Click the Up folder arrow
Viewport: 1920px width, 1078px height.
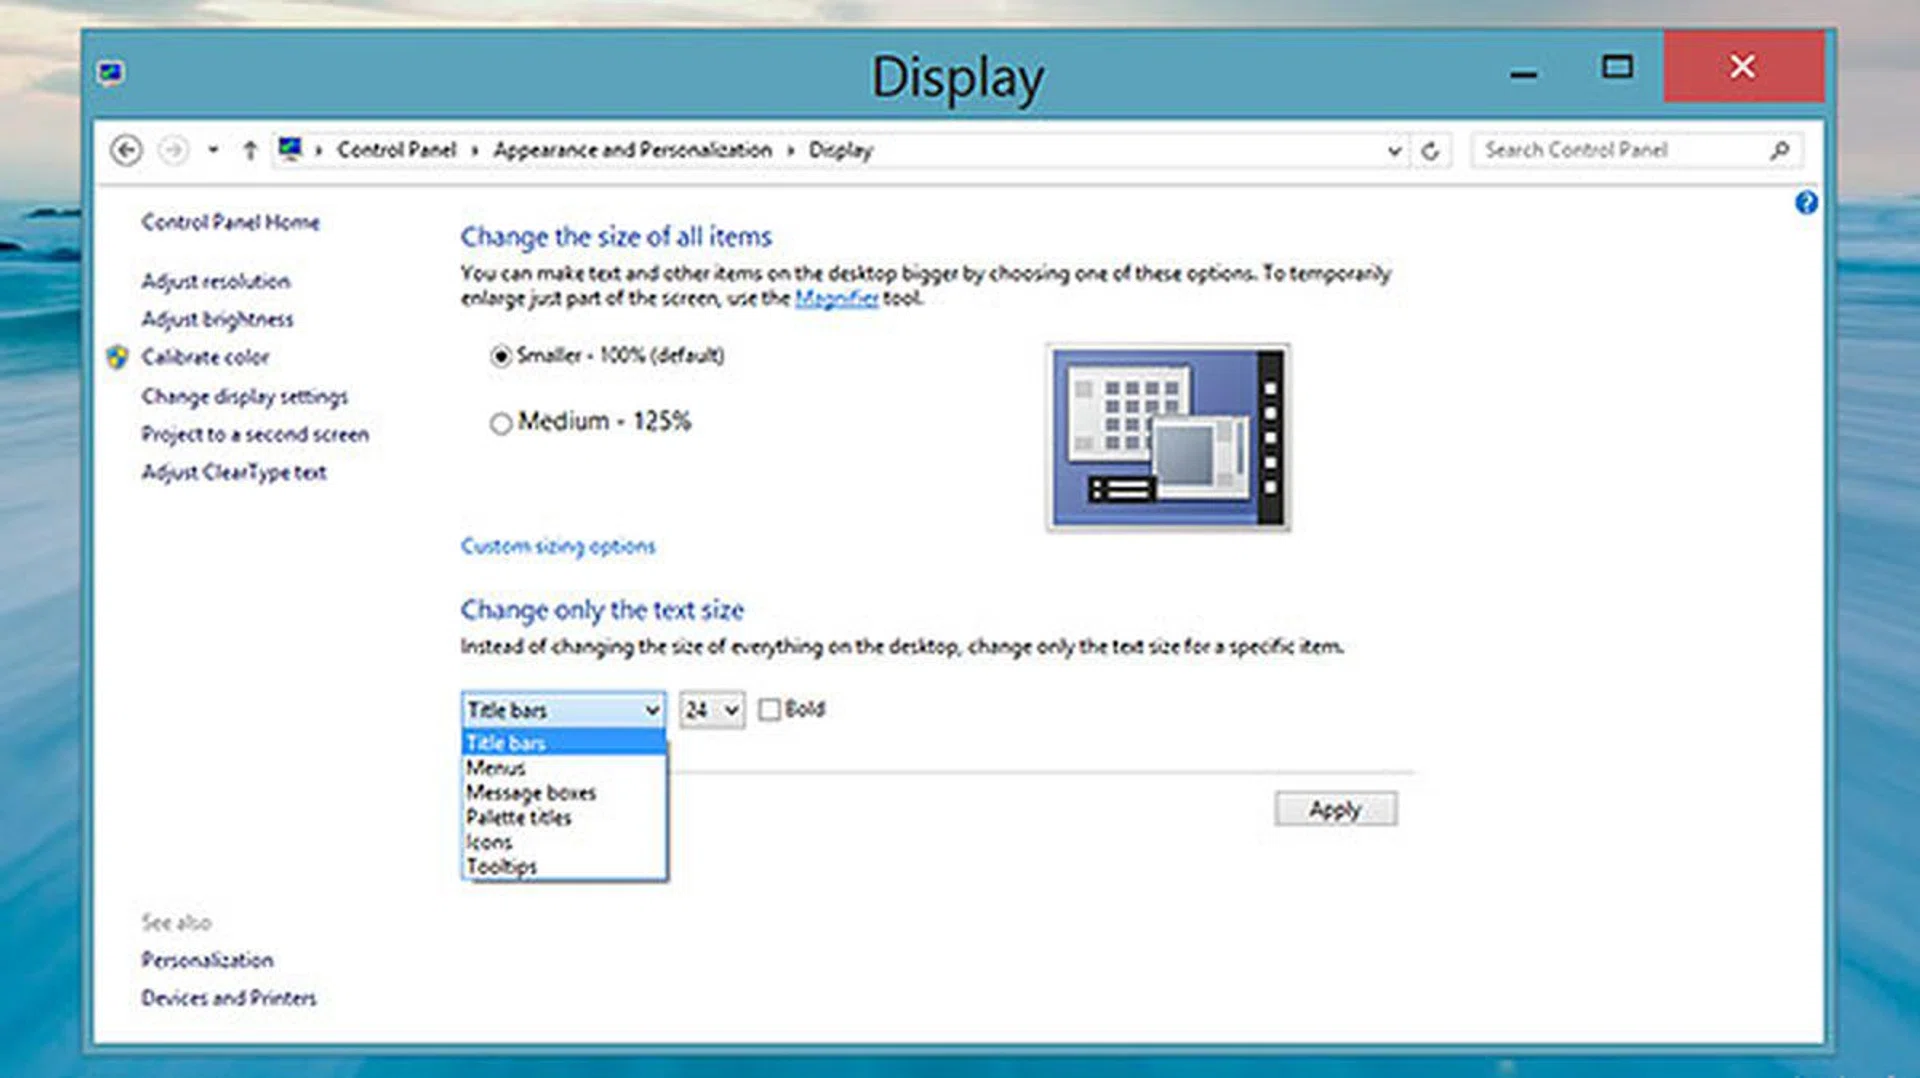click(250, 150)
